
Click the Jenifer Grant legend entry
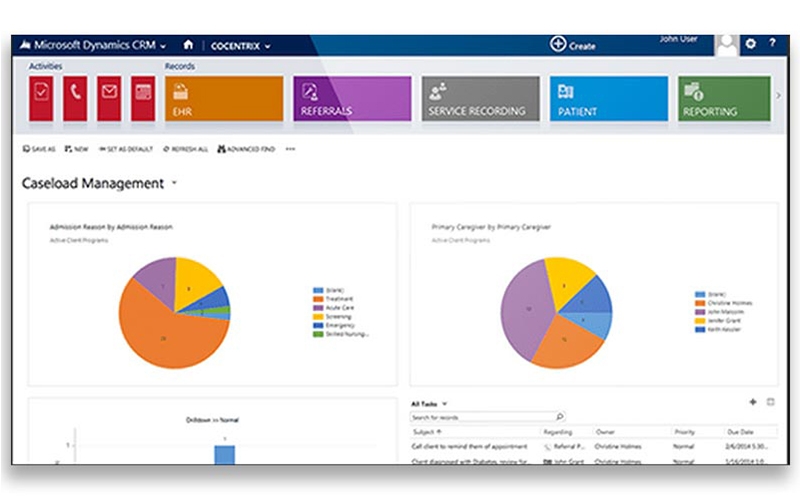coord(718,320)
